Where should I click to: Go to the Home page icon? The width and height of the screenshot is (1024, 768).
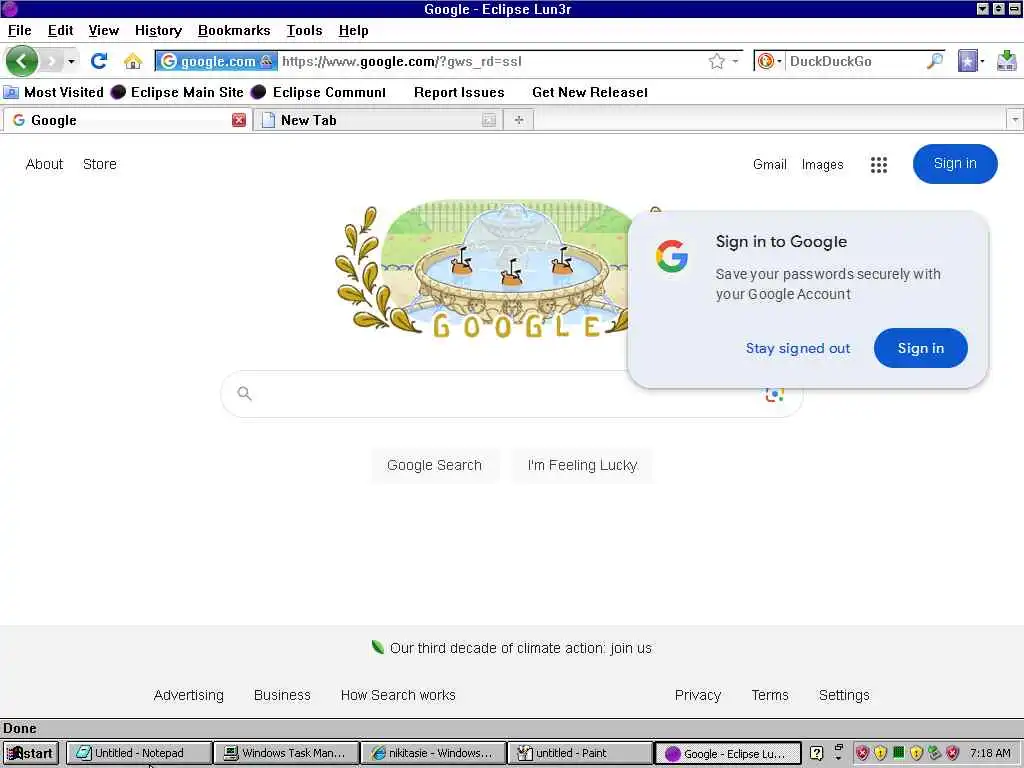(133, 61)
